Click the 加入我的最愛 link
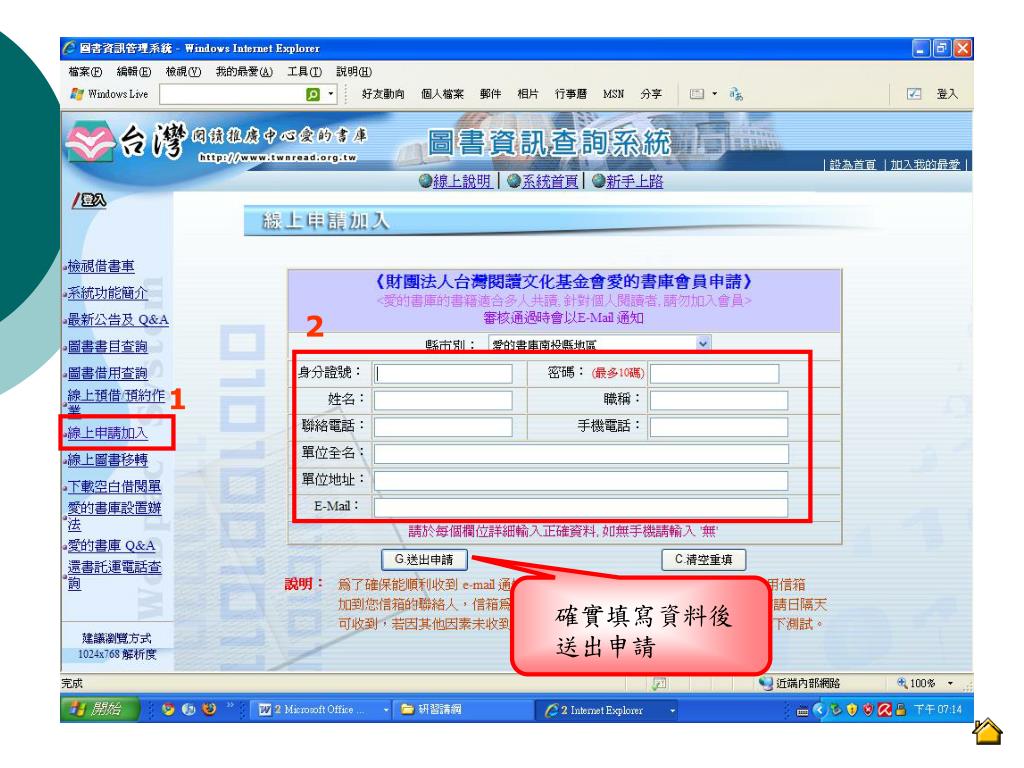 click(925, 165)
